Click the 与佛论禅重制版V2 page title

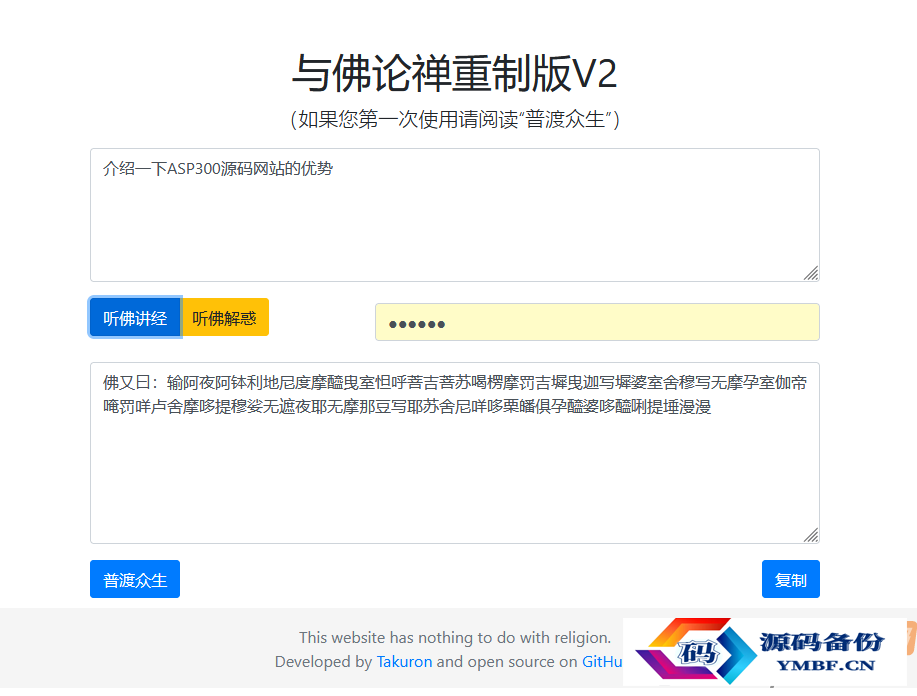pos(455,74)
